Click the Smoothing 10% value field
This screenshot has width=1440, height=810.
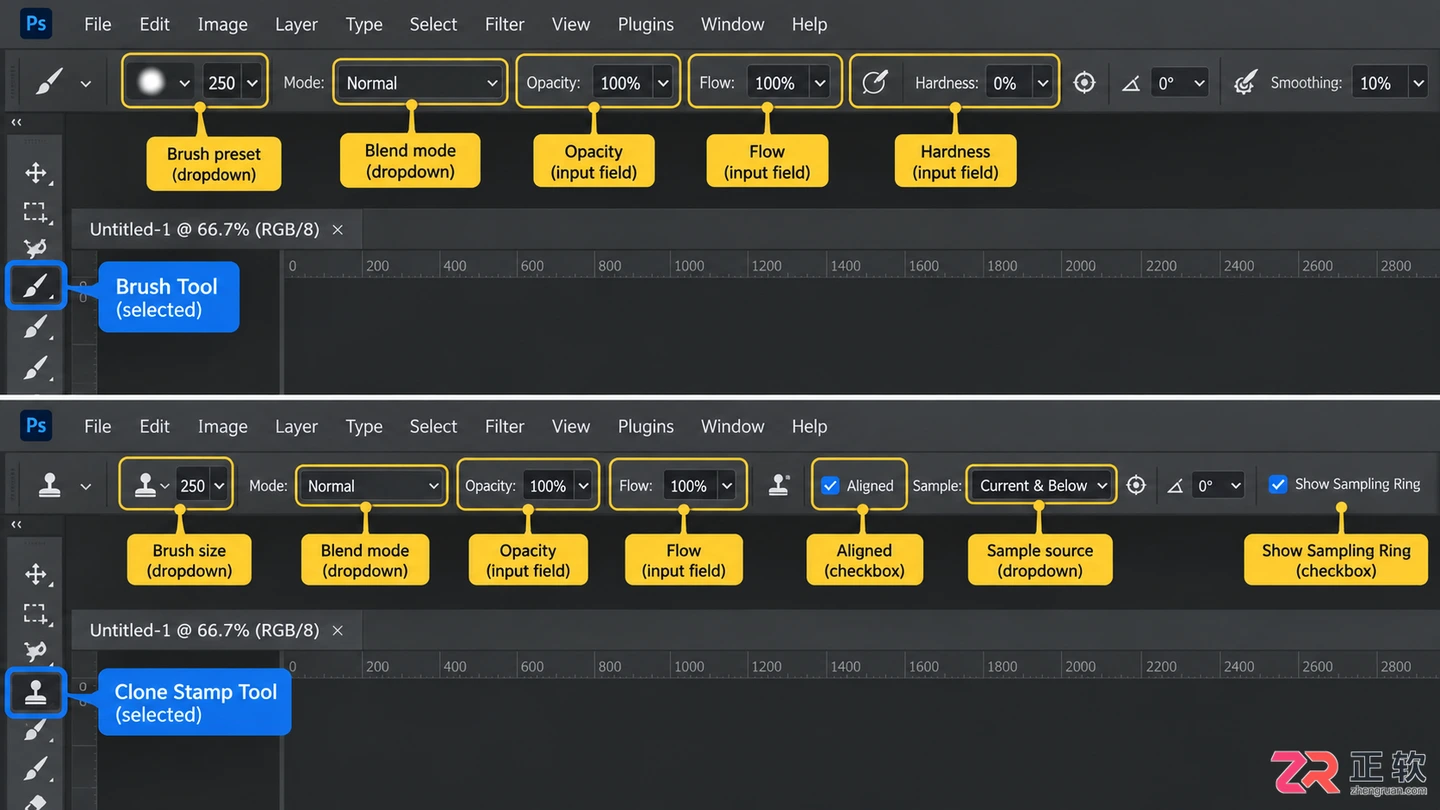coord(1379,83)
